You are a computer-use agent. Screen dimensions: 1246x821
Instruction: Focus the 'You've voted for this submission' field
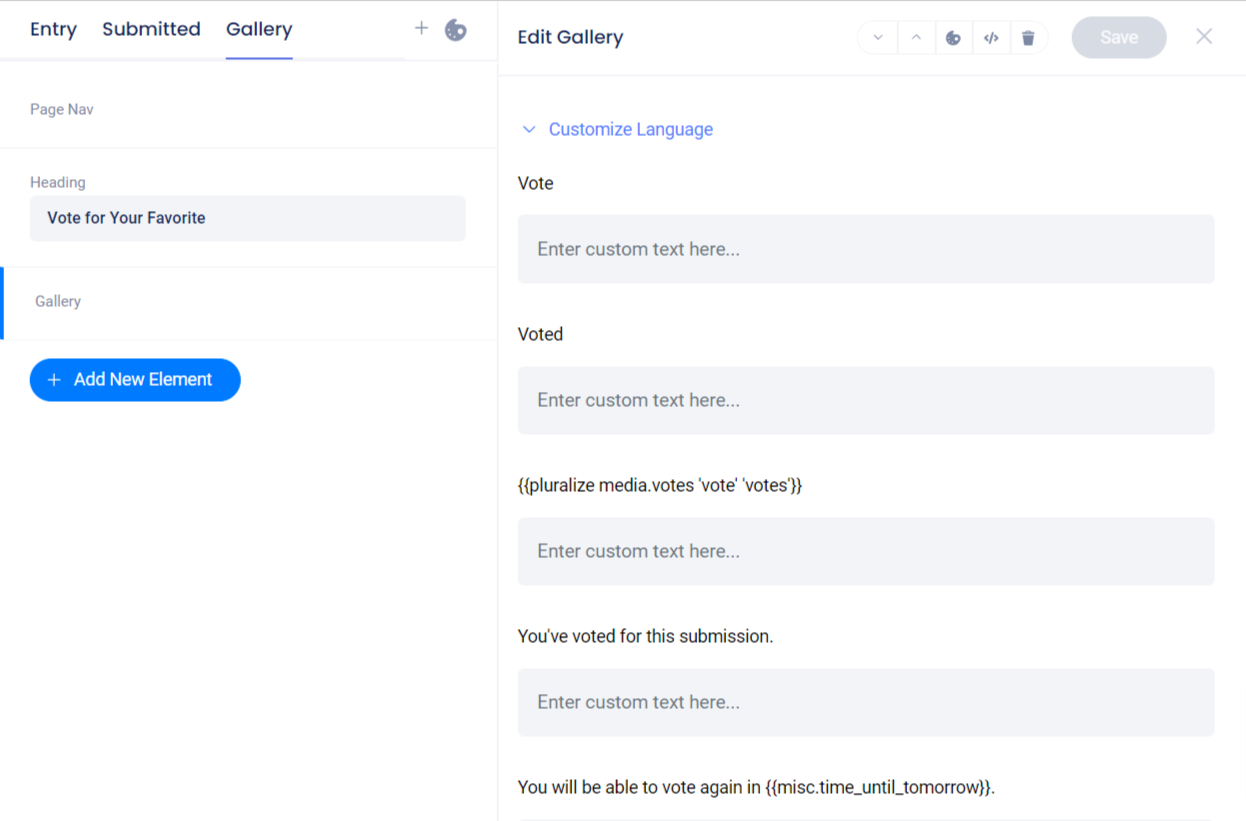pyautogui.click(x=865, y=702)
